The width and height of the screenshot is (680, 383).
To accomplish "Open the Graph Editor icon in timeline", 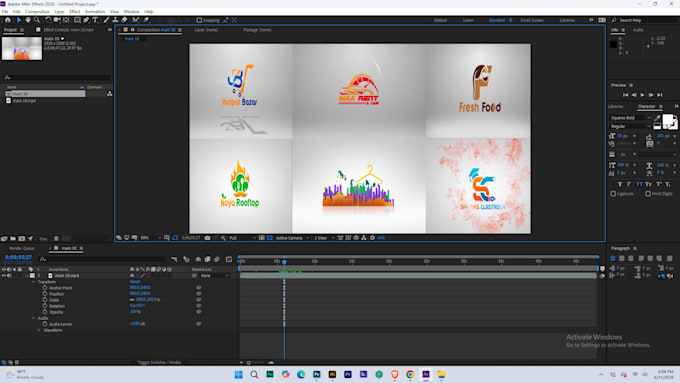I will 229,259.
